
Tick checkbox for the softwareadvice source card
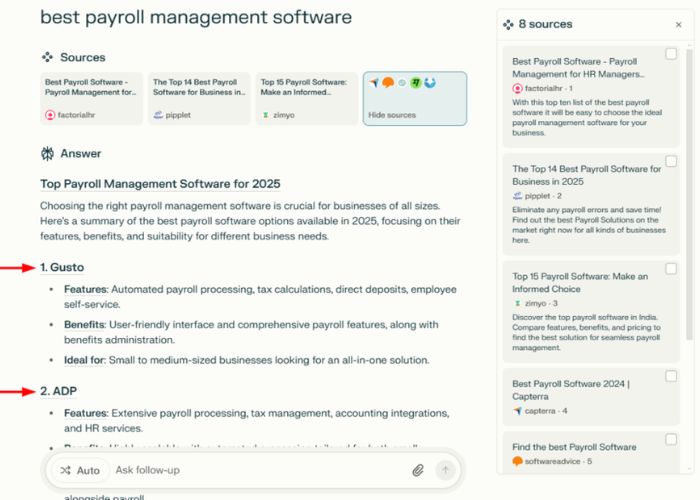[671, 439]
